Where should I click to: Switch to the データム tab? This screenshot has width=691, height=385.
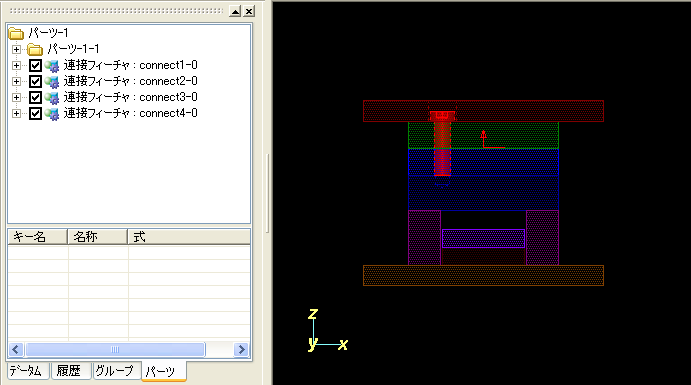26,370
